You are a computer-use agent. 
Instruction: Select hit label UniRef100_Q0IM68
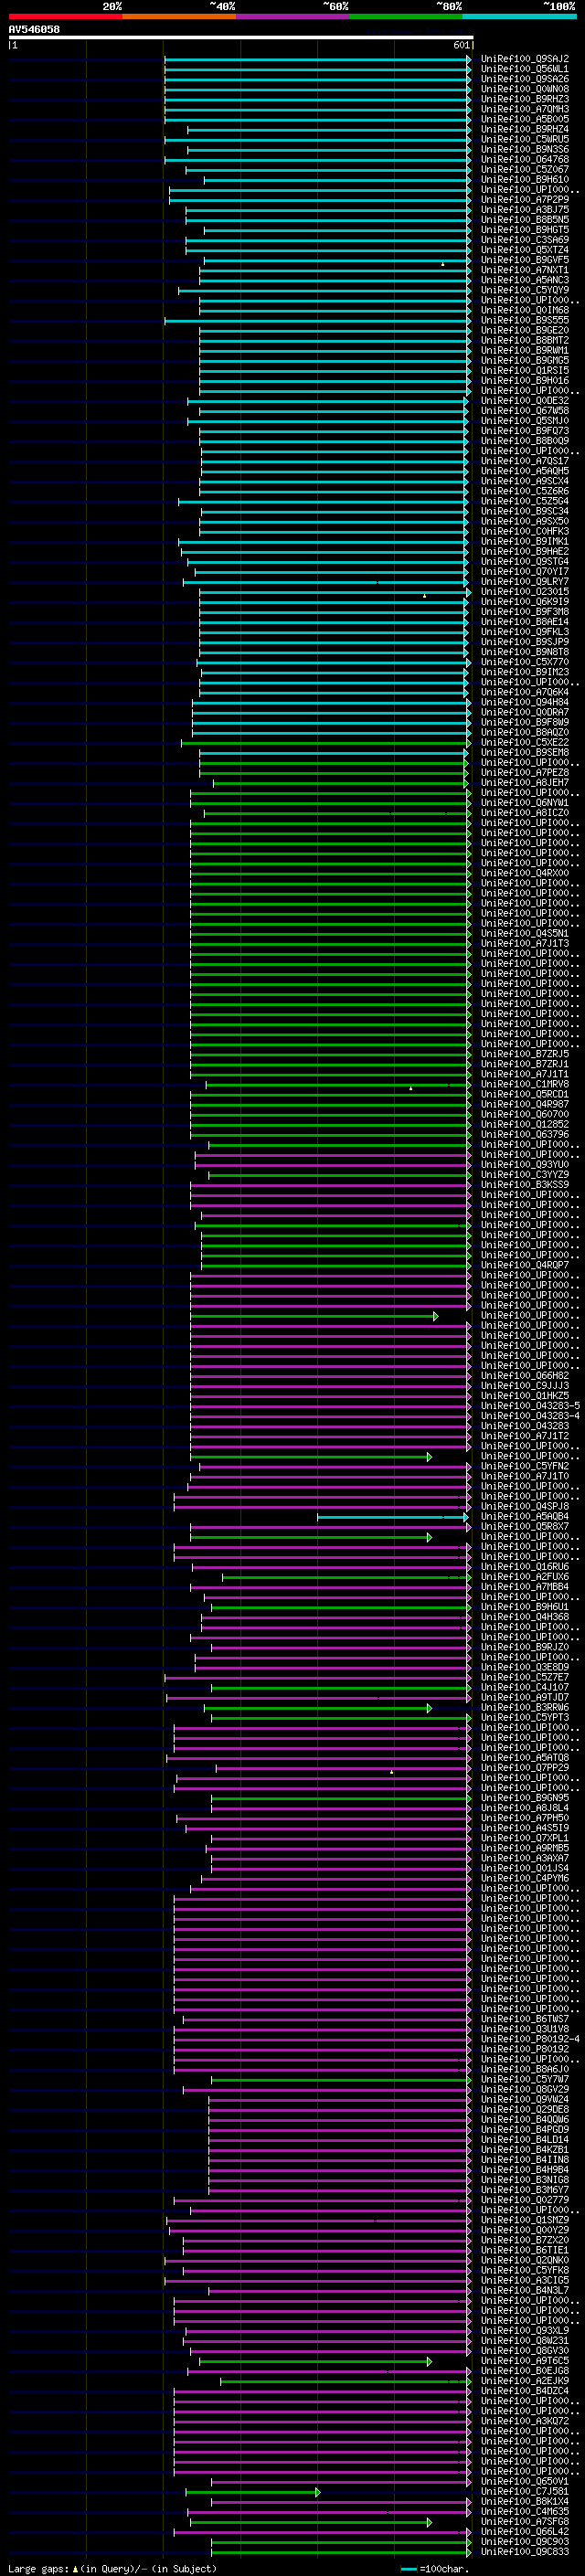tap(525, 310)
